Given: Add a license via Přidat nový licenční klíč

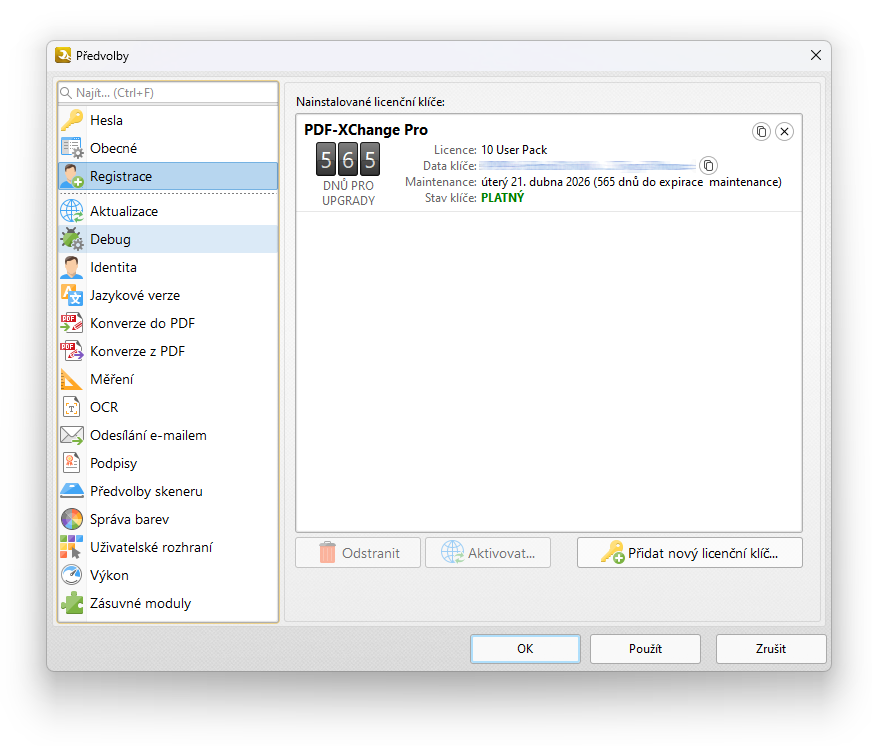Looking at the screenshot, I should click(x=690, y=552).
